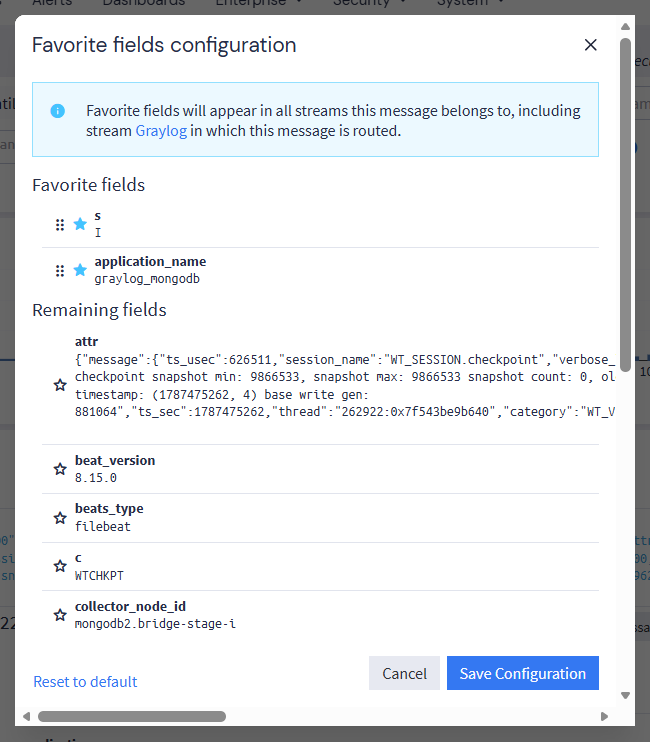The height and width of the screenshot is (742, 650).
Task: Select the application_name field label
Action: click(150, 261)
